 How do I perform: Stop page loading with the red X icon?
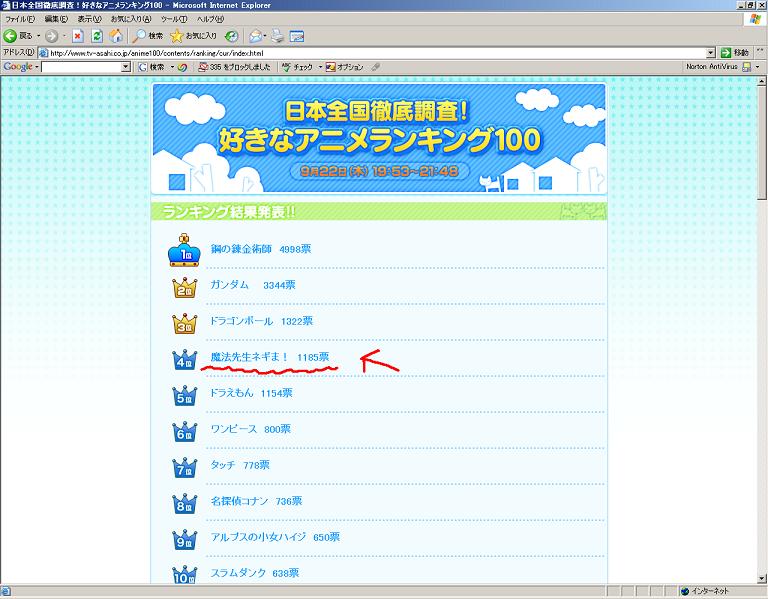coord(78,36)
